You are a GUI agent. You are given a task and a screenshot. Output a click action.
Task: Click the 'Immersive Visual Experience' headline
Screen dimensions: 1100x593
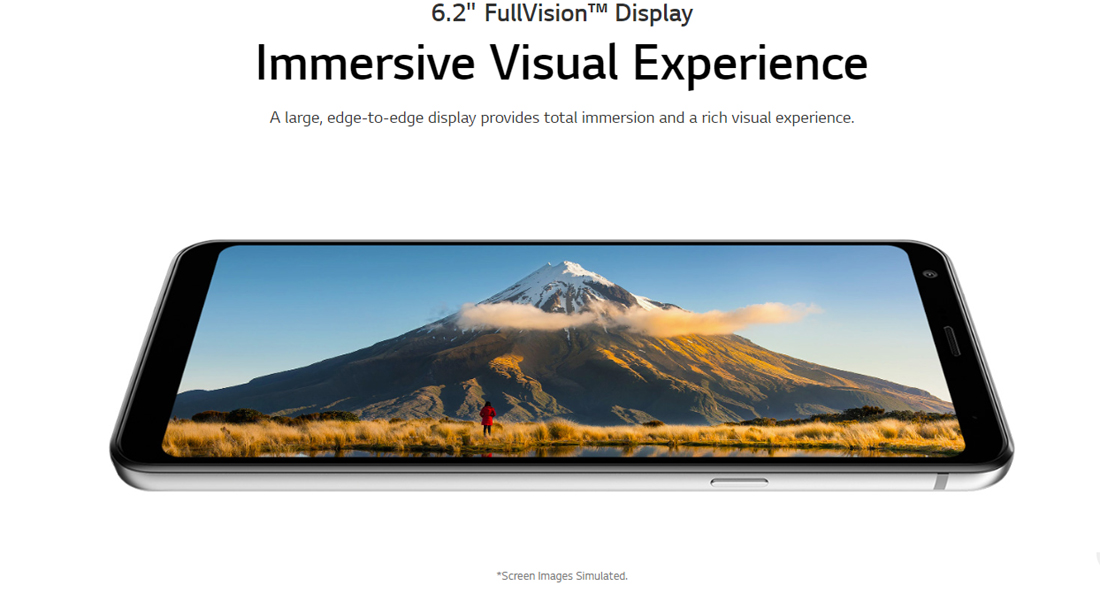[562, 63]
